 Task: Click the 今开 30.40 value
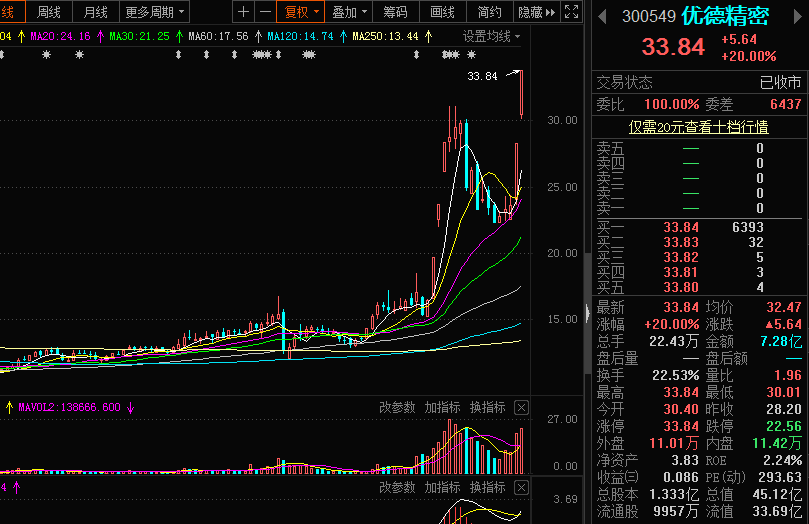coord(681,410)
